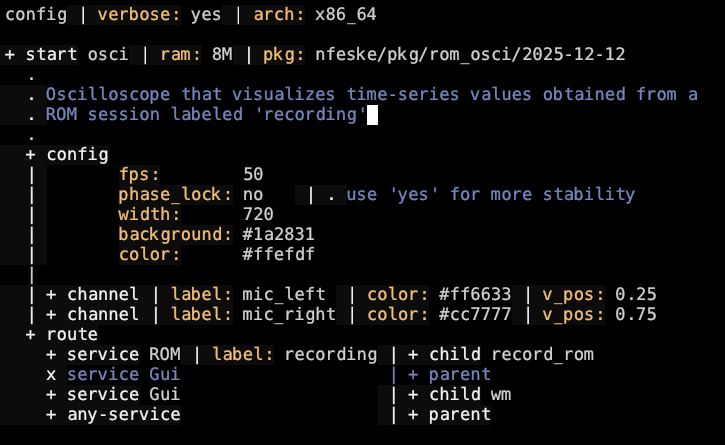725x445 pixels.
Task: Click the ram 8M value
Action: pyautogui.click(x=222, y=54)
